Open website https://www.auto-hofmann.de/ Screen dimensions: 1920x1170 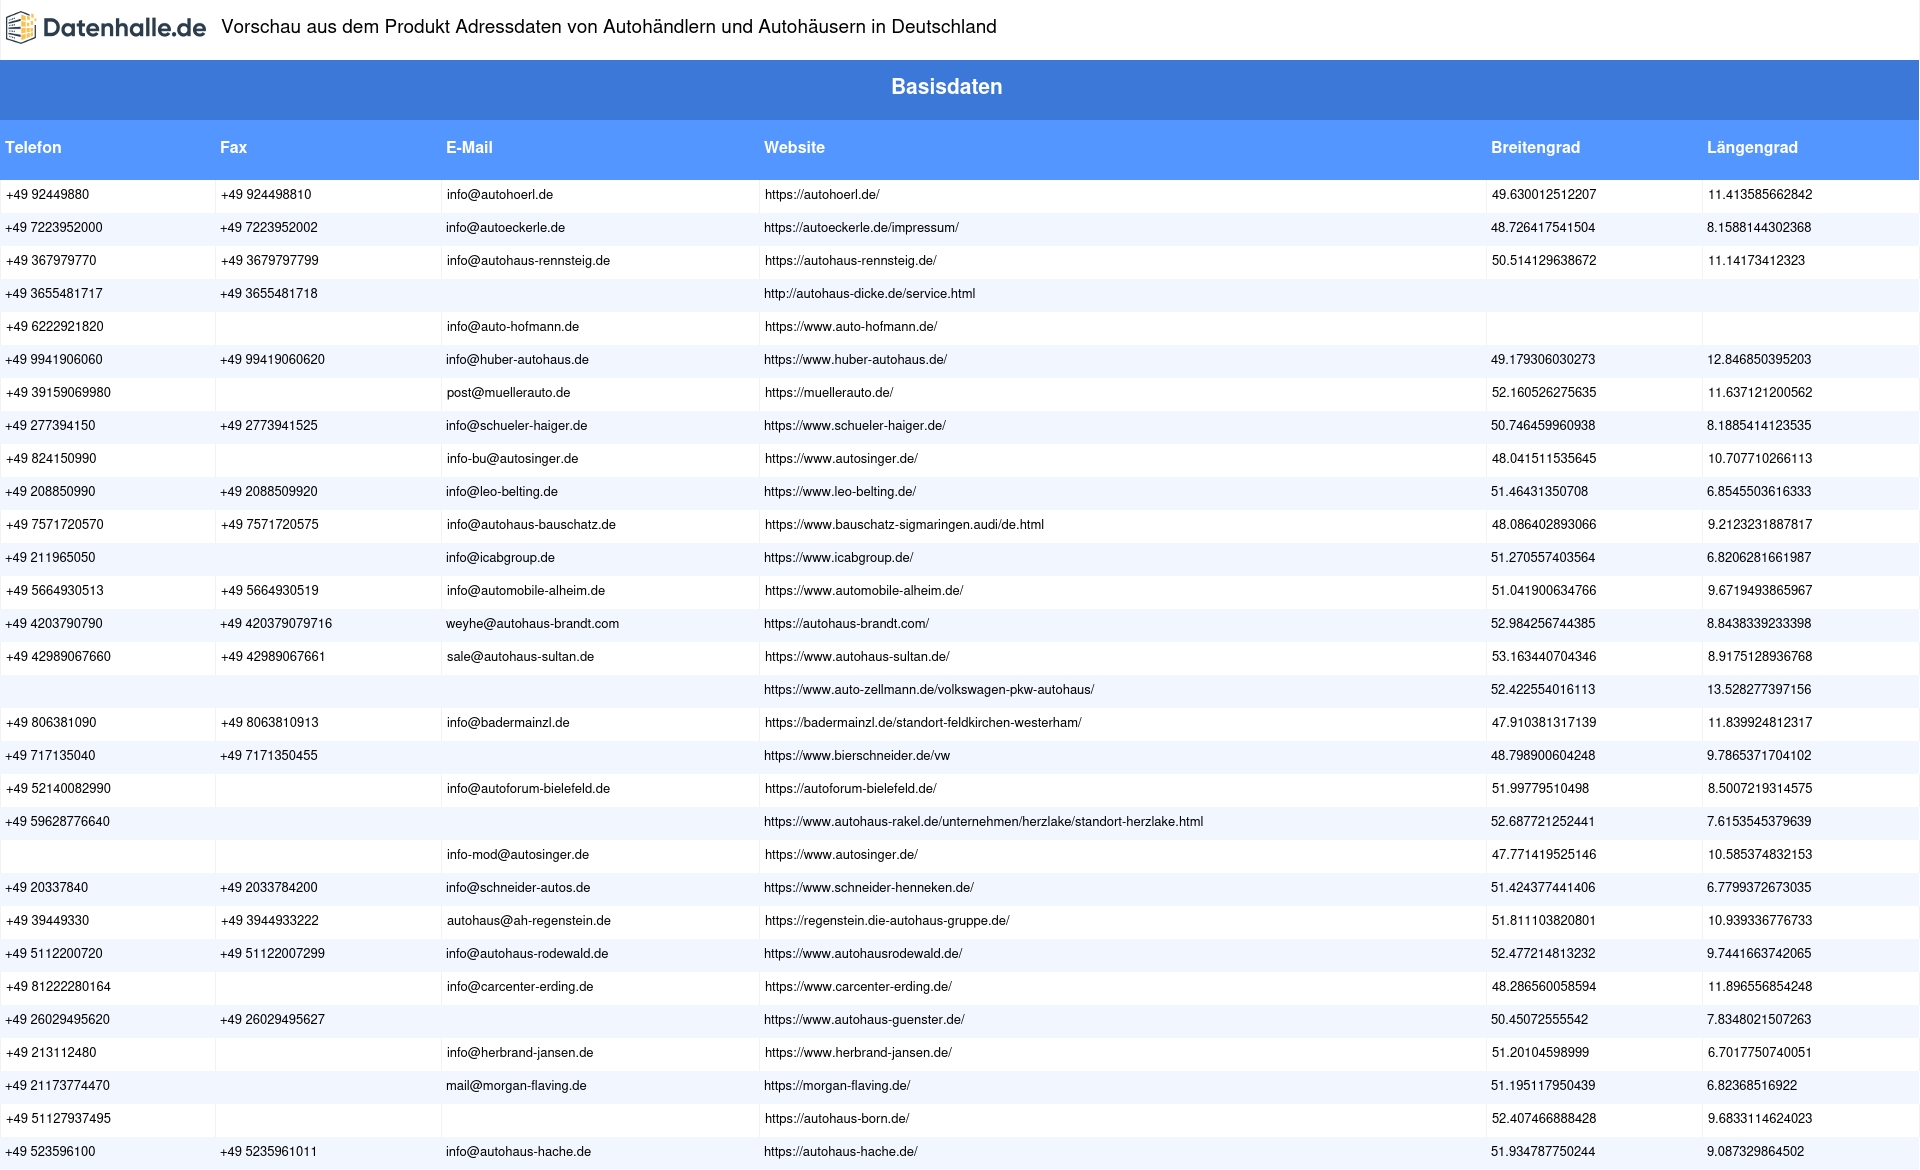pyautogui.click(x=851, y=327)
